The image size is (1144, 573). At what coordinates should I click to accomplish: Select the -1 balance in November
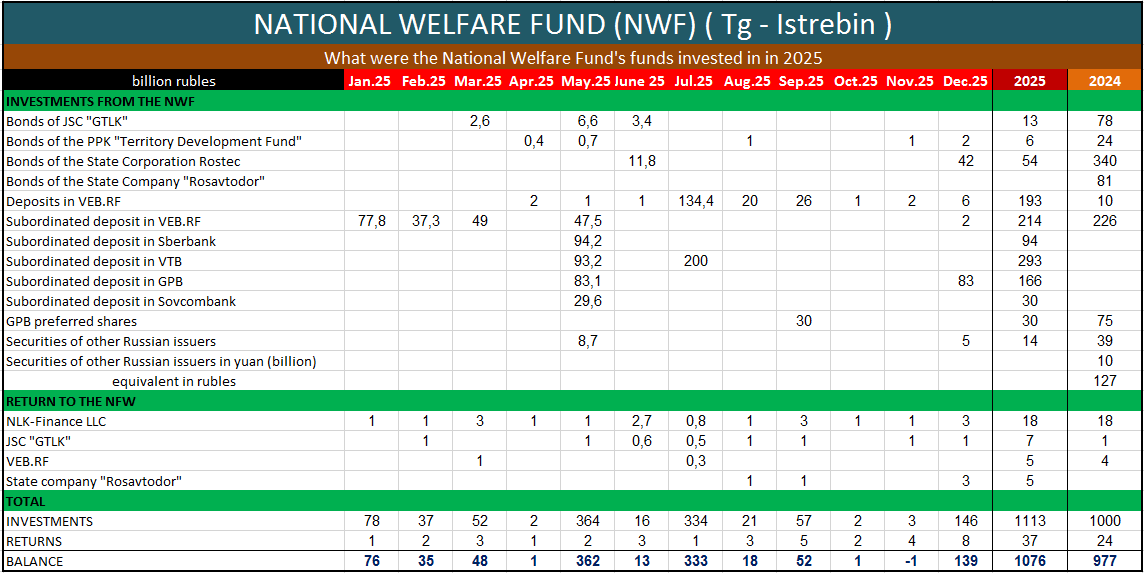(911, 561)
